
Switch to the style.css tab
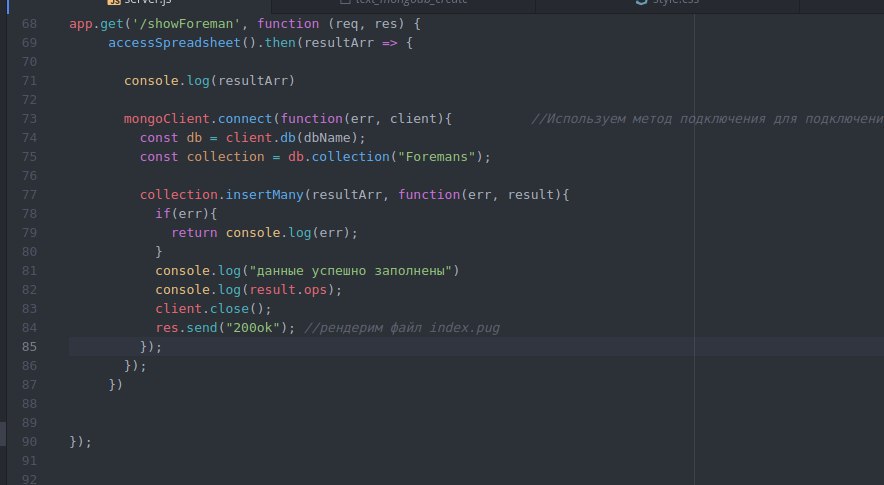pyautogui.click(x=667, y=3)
